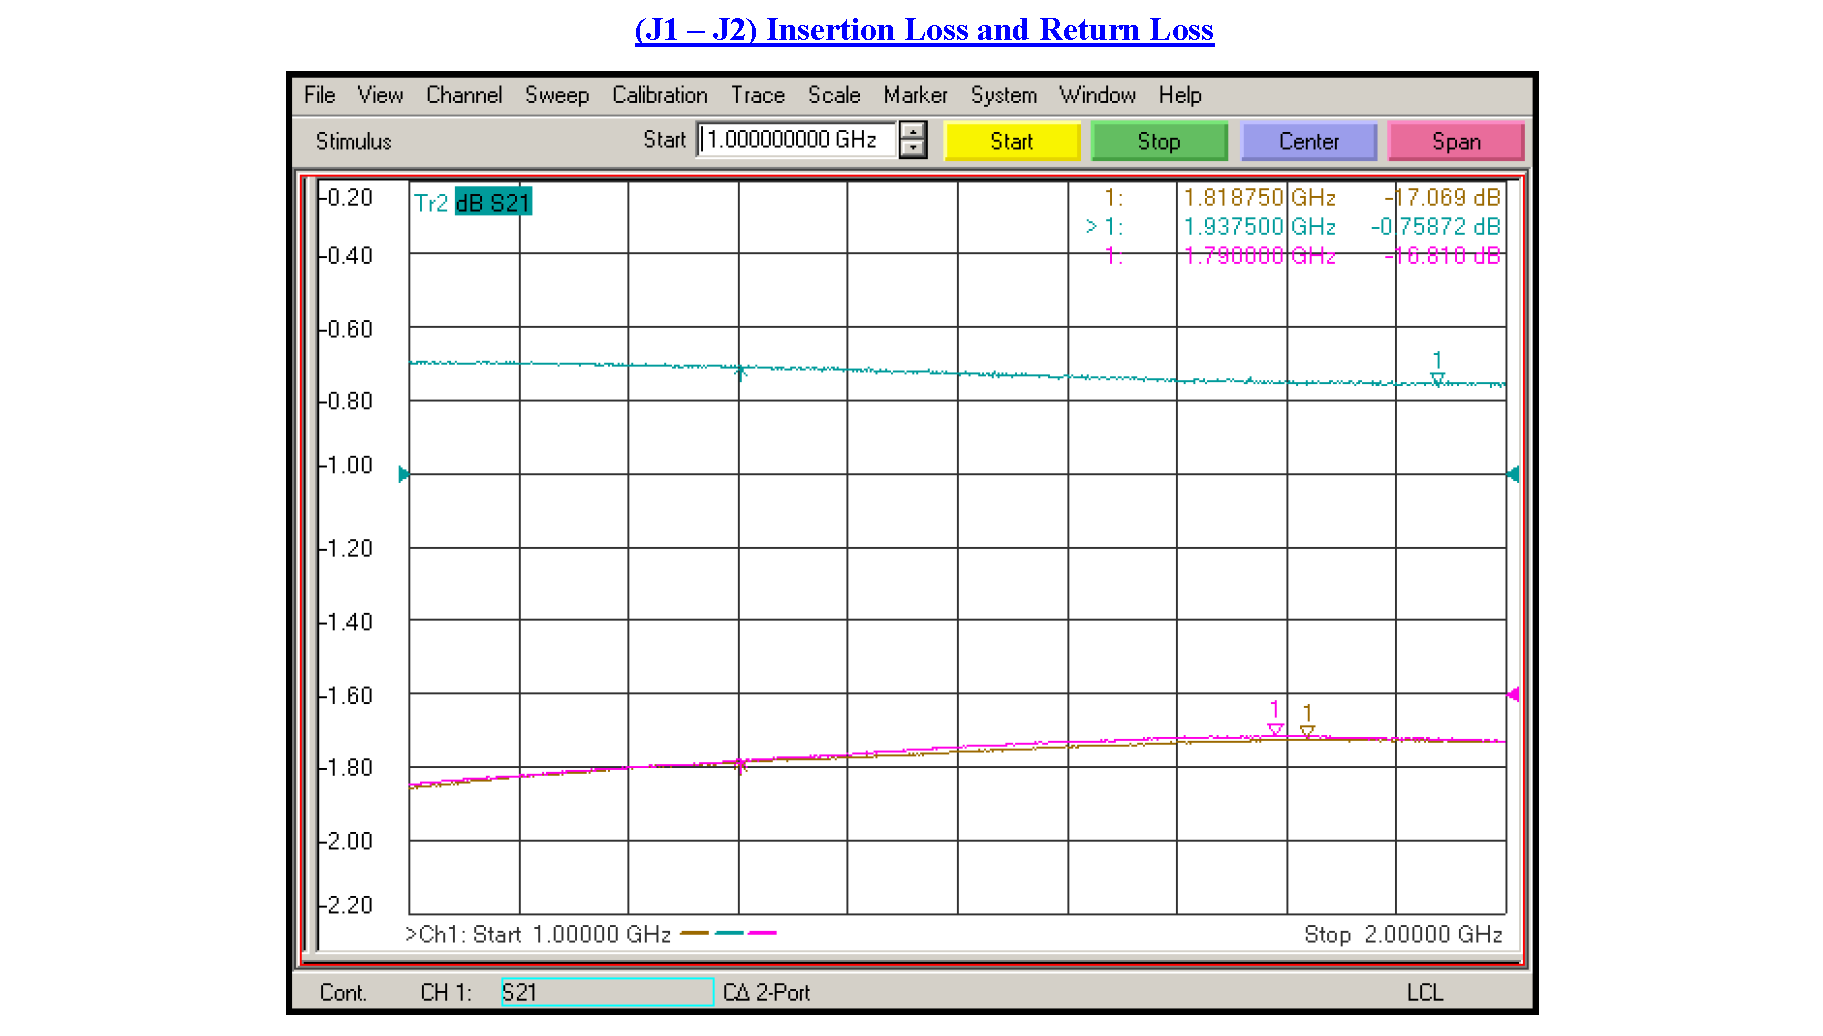Click the teal trace legend dash near Ch1 label
The height and width of the screenshot is (1036, 1823).
click(x=729, y=933)
